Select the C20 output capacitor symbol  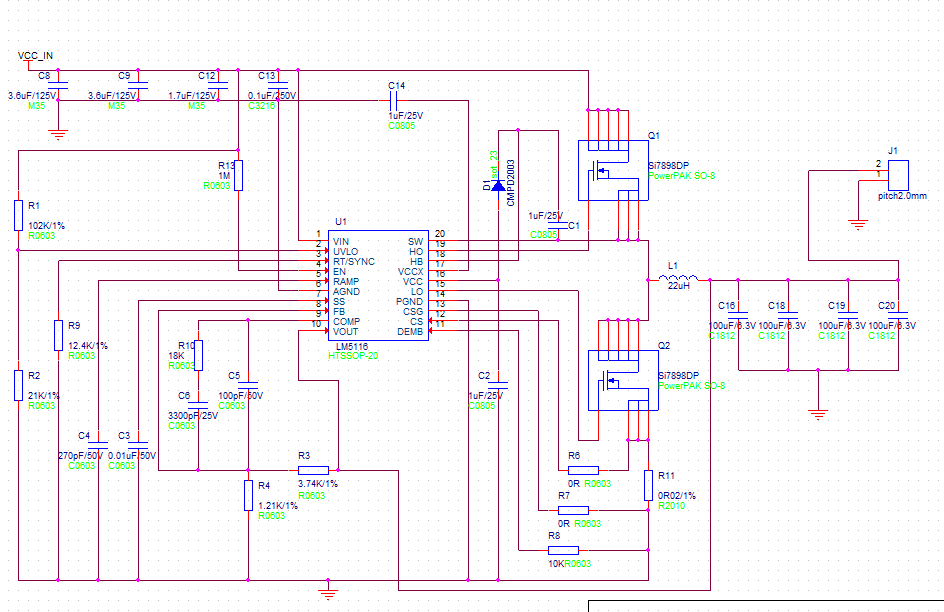point(898,315)
